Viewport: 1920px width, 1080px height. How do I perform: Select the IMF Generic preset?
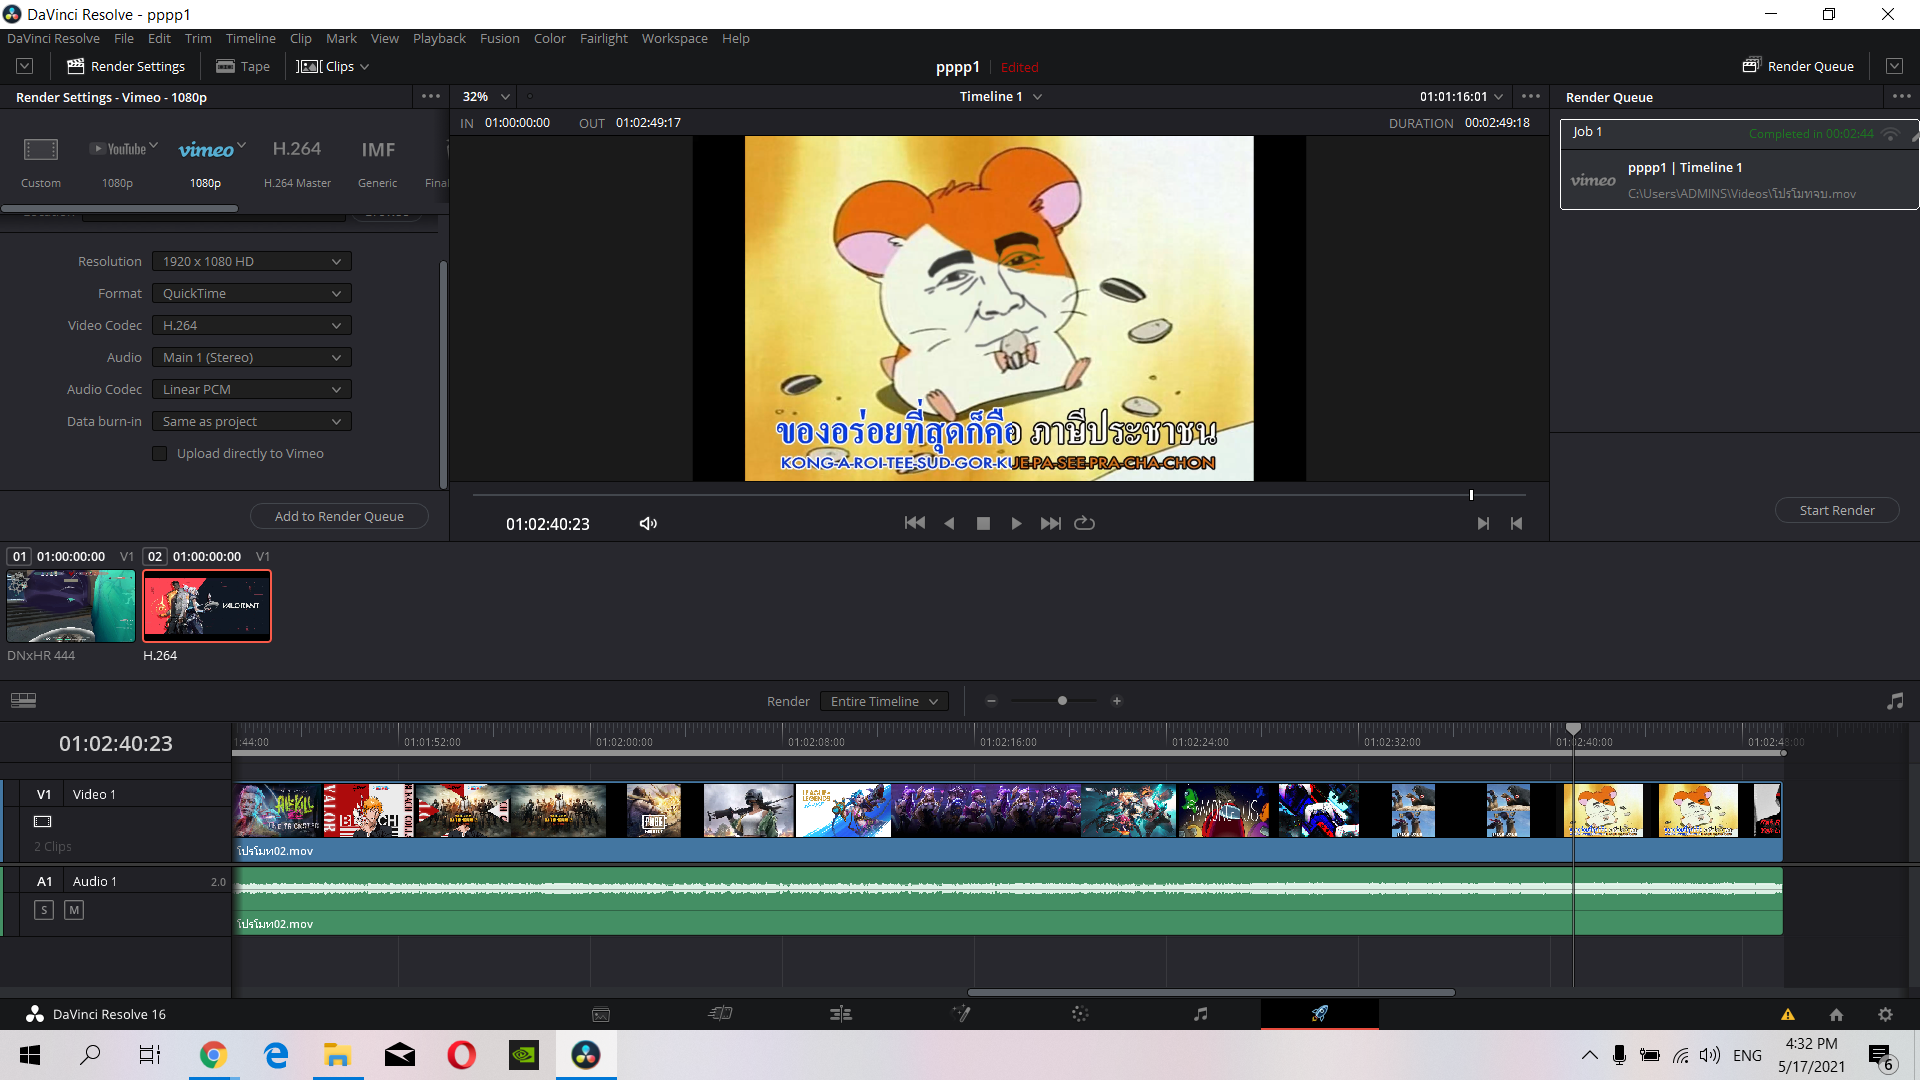point(378,162)
